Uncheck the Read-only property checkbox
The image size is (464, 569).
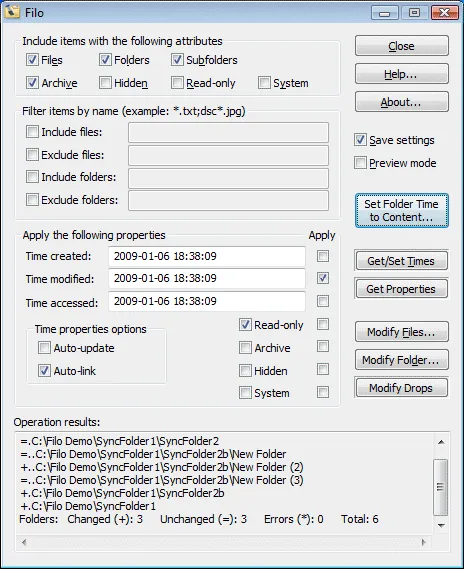point(245,324)
